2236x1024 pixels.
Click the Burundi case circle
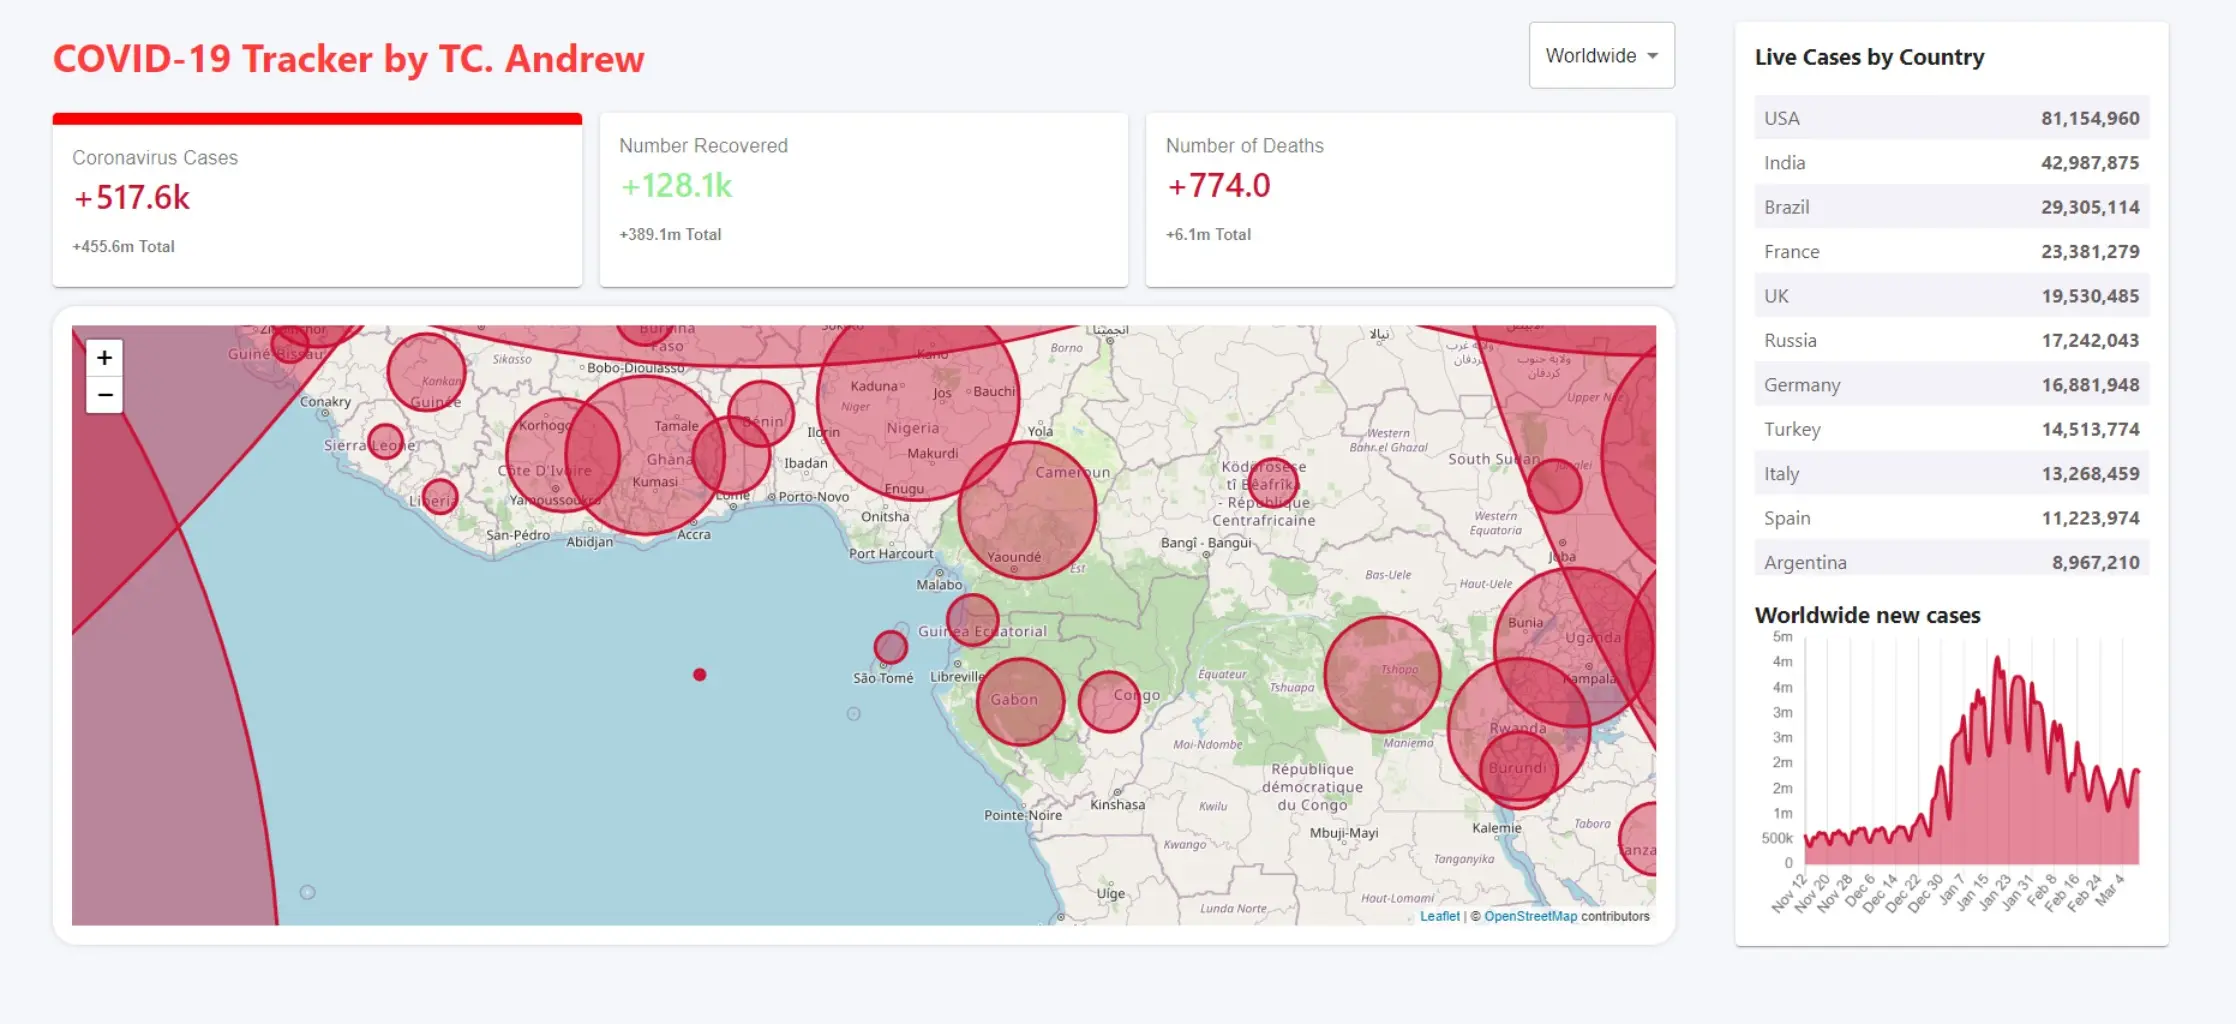[x=1519, y=768]
